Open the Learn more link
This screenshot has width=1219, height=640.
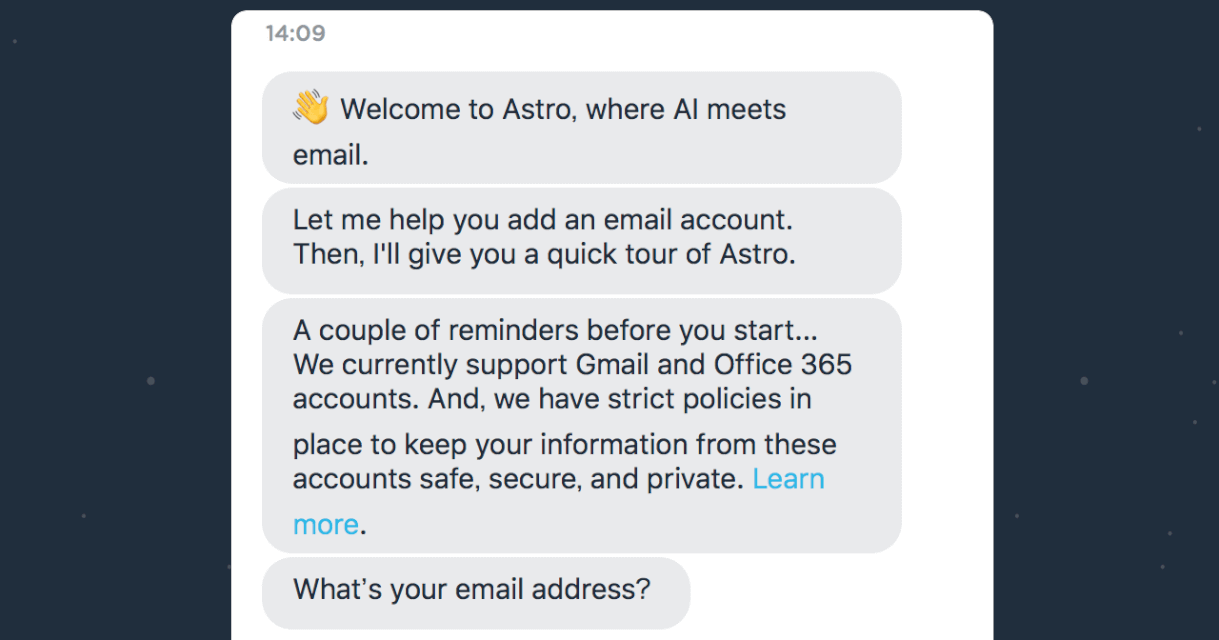[x=788, y=479]
